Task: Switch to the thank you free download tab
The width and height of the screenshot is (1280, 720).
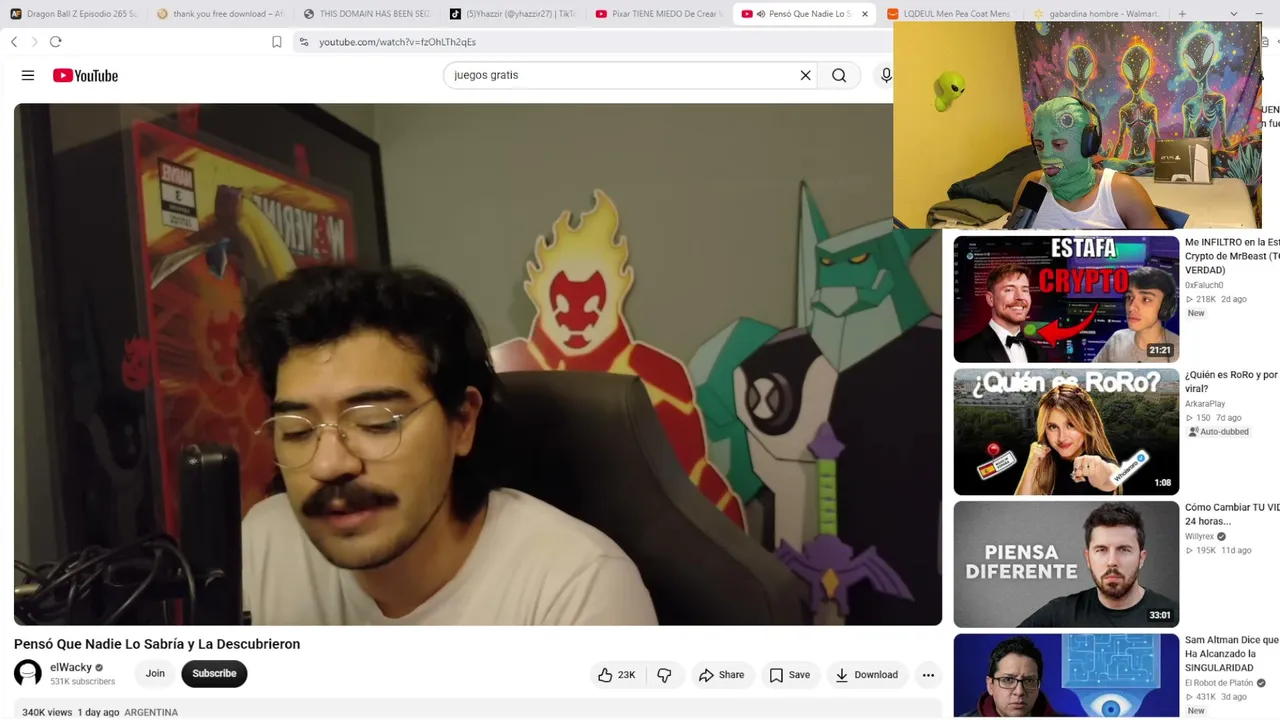Action: [x=220, y=14]
